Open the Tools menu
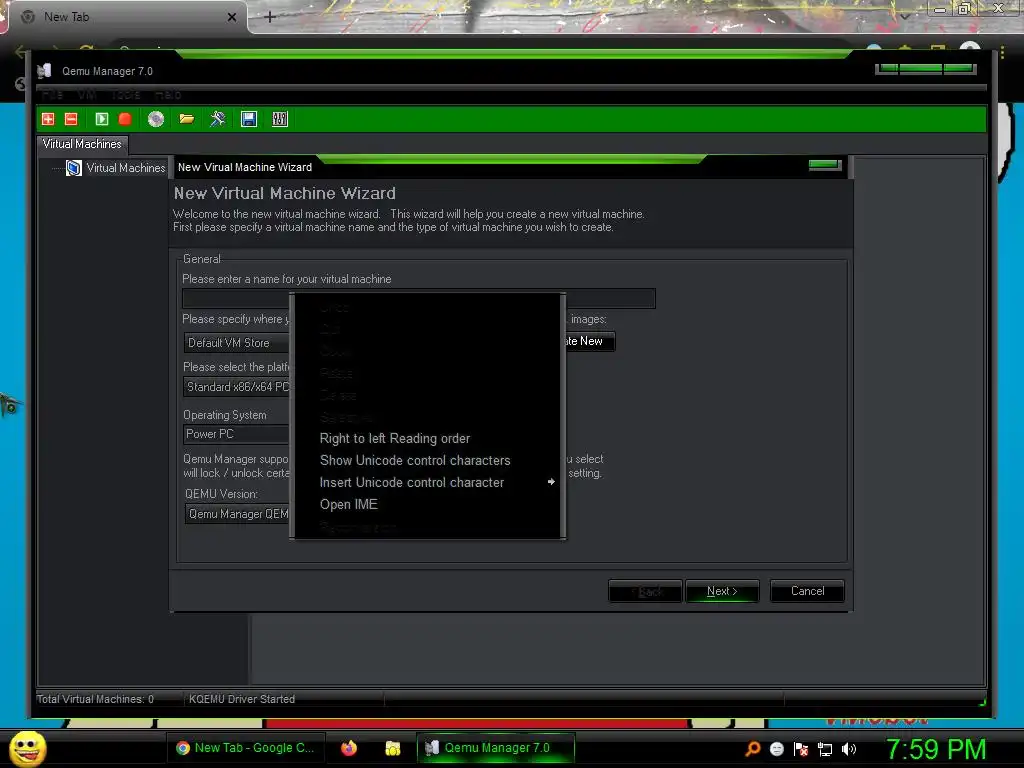The image size is (1024, 768). [x=125, y=95]
